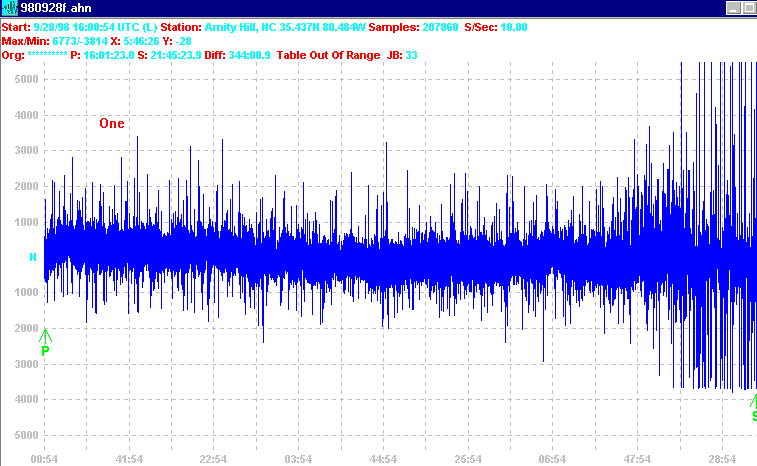Viewport: 757px width, 466px height.
Task: Click the seismograph app icon in title bar
Action: [10, 8]
